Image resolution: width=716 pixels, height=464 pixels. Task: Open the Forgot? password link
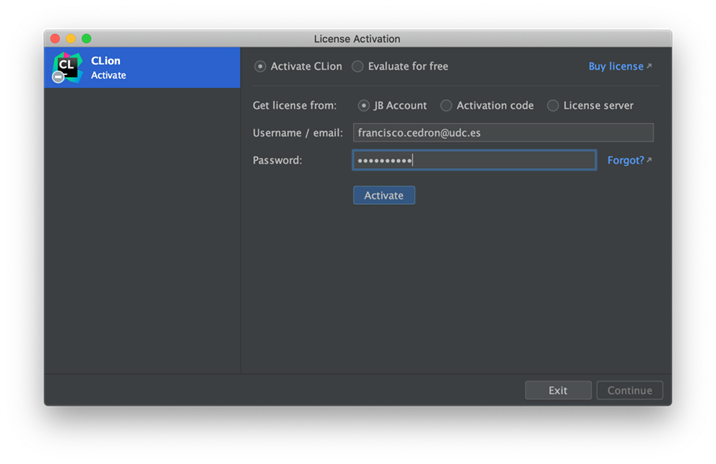point(629,160)
